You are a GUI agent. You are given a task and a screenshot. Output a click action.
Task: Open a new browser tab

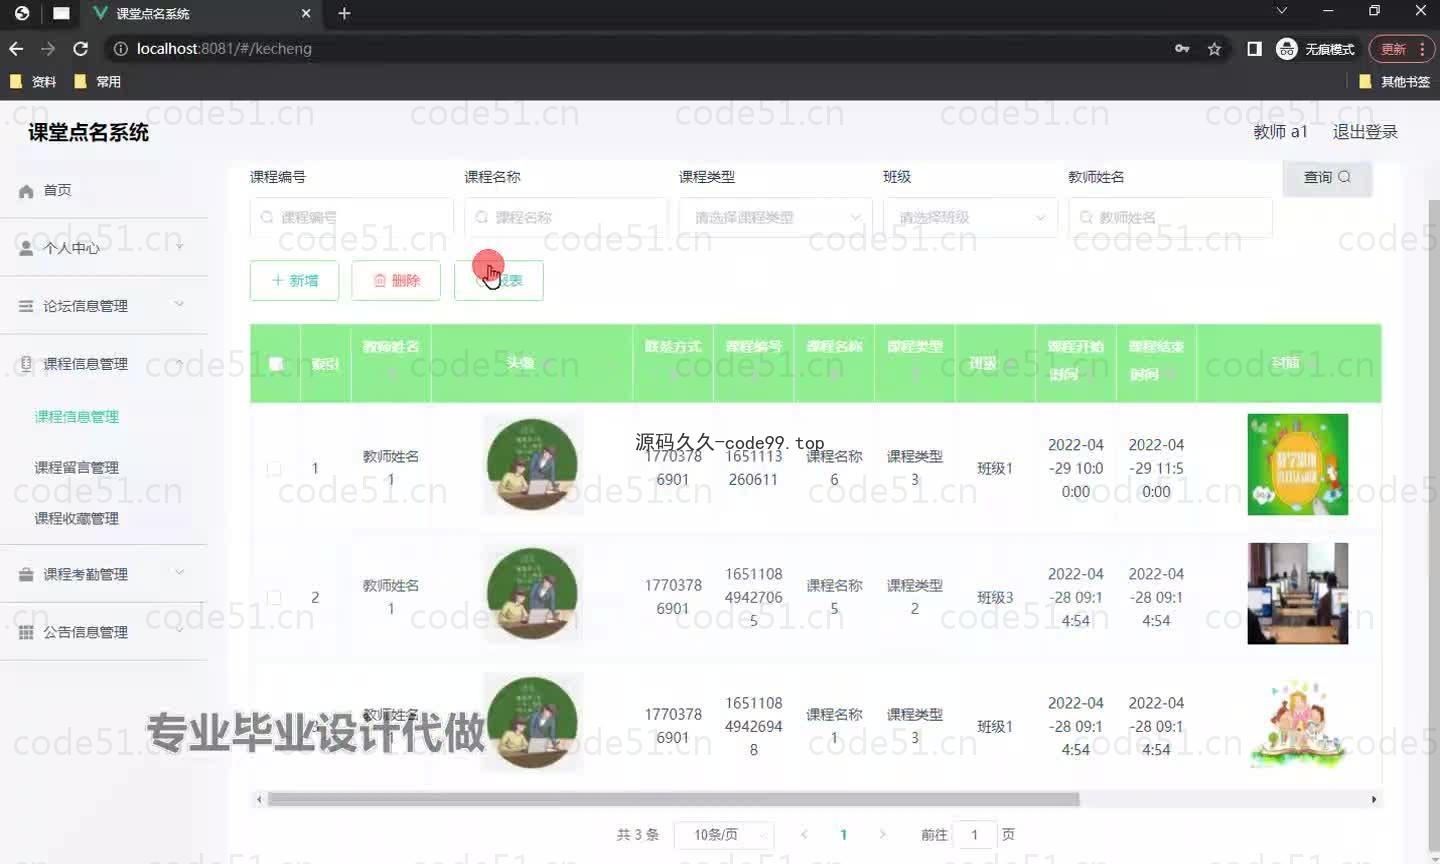344,13
